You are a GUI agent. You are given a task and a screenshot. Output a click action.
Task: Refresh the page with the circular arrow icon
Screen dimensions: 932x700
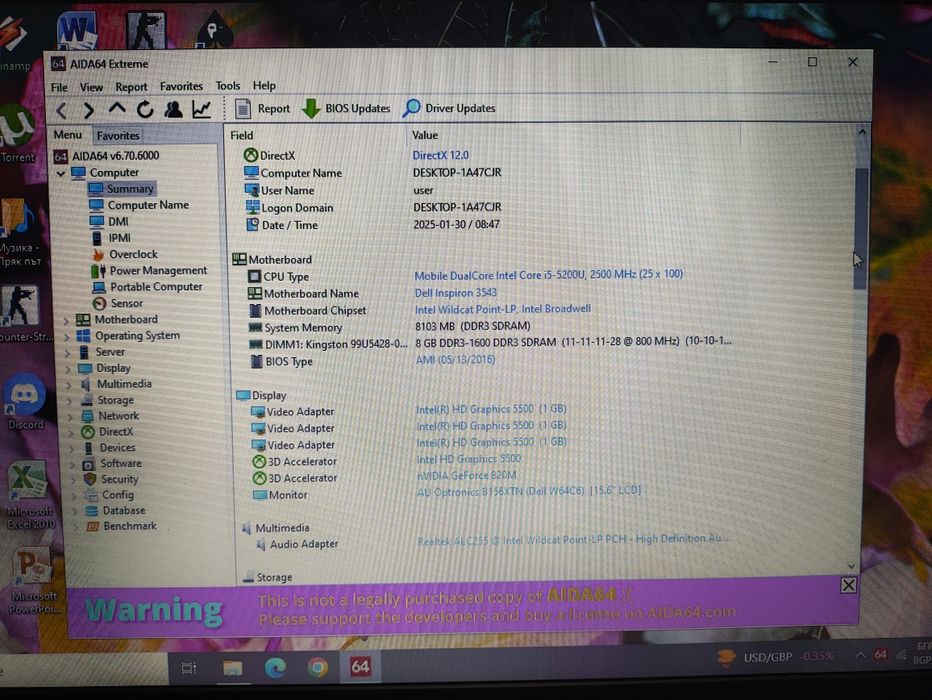click(145, 109)
